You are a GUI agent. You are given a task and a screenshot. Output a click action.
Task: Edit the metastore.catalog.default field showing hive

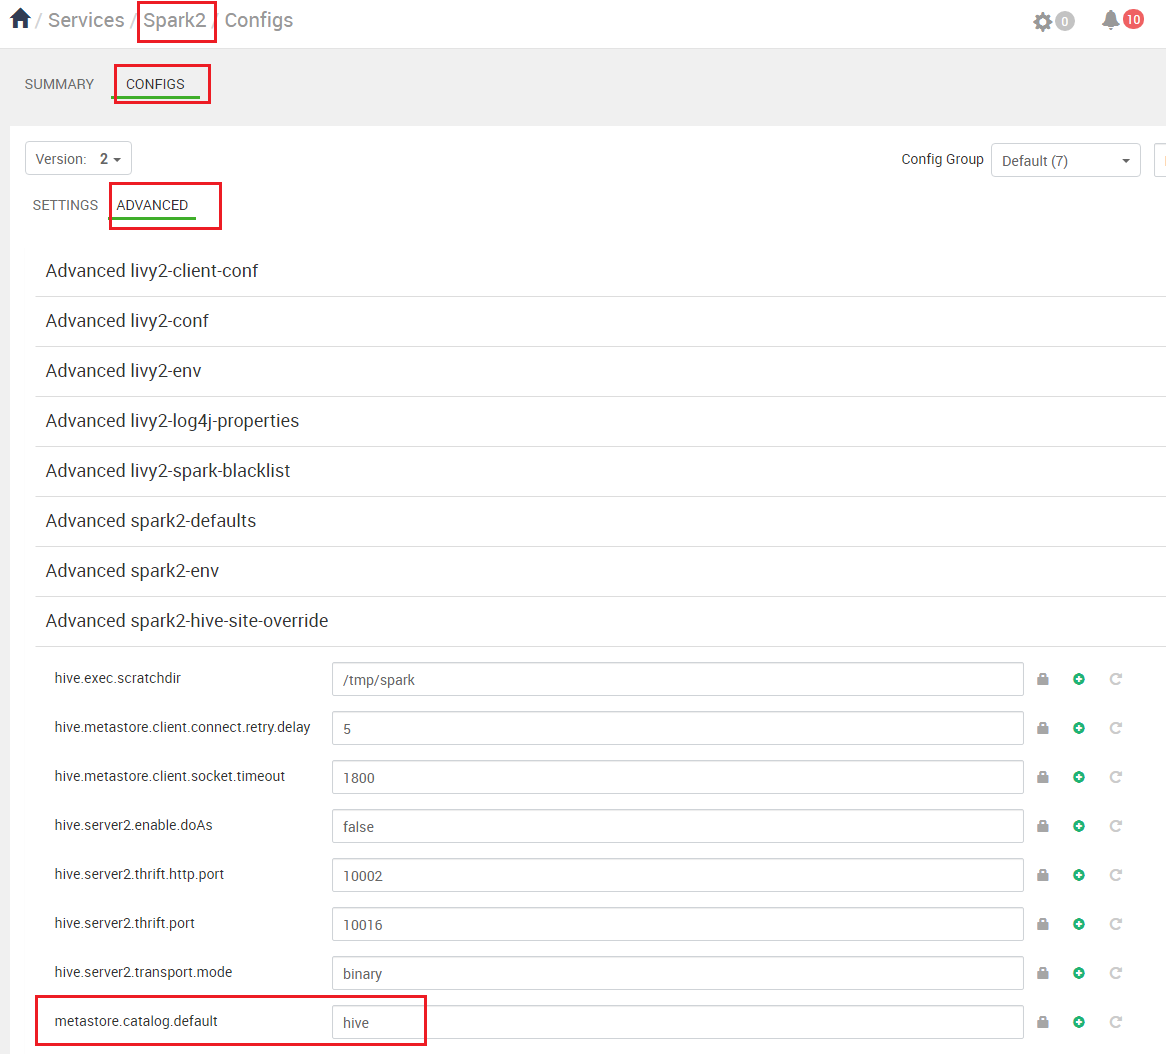pyautogui.click(x=677, y=1023)
